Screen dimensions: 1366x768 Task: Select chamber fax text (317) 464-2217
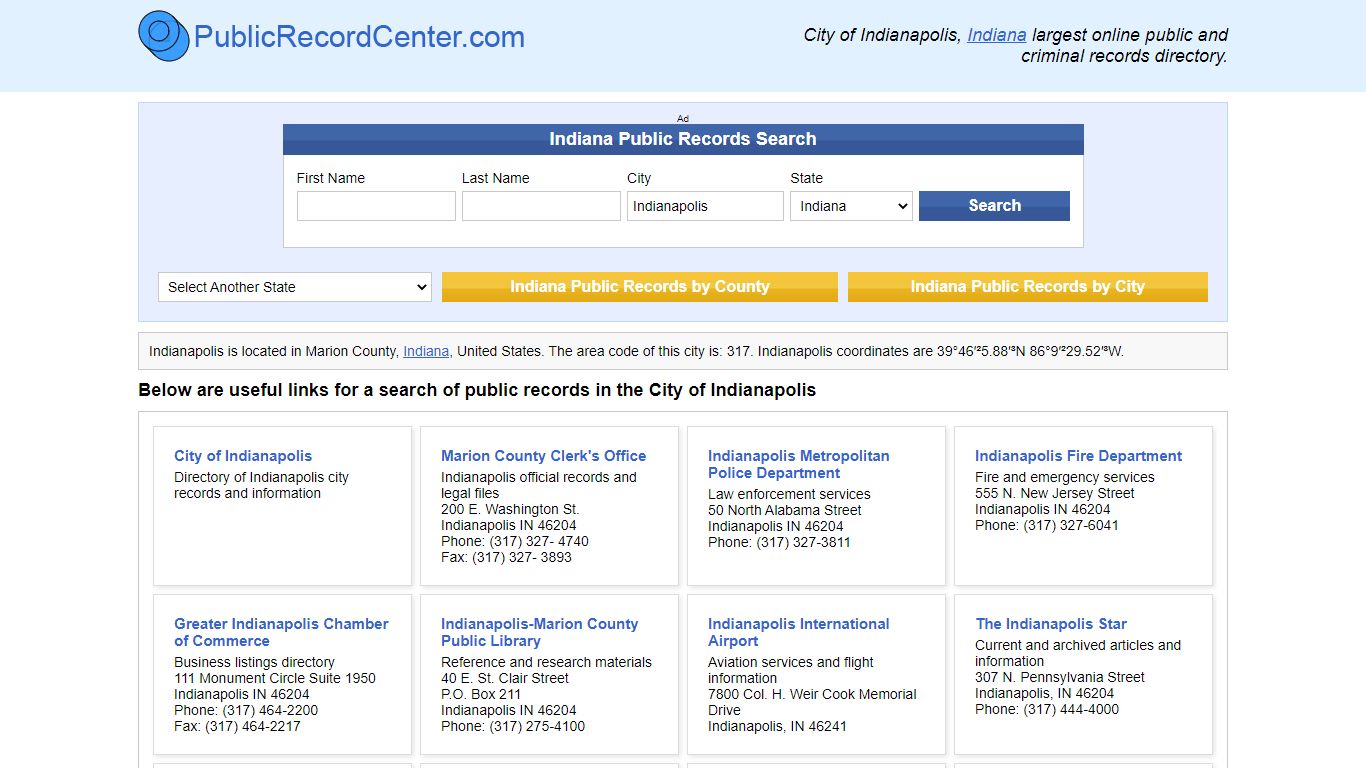253,726
